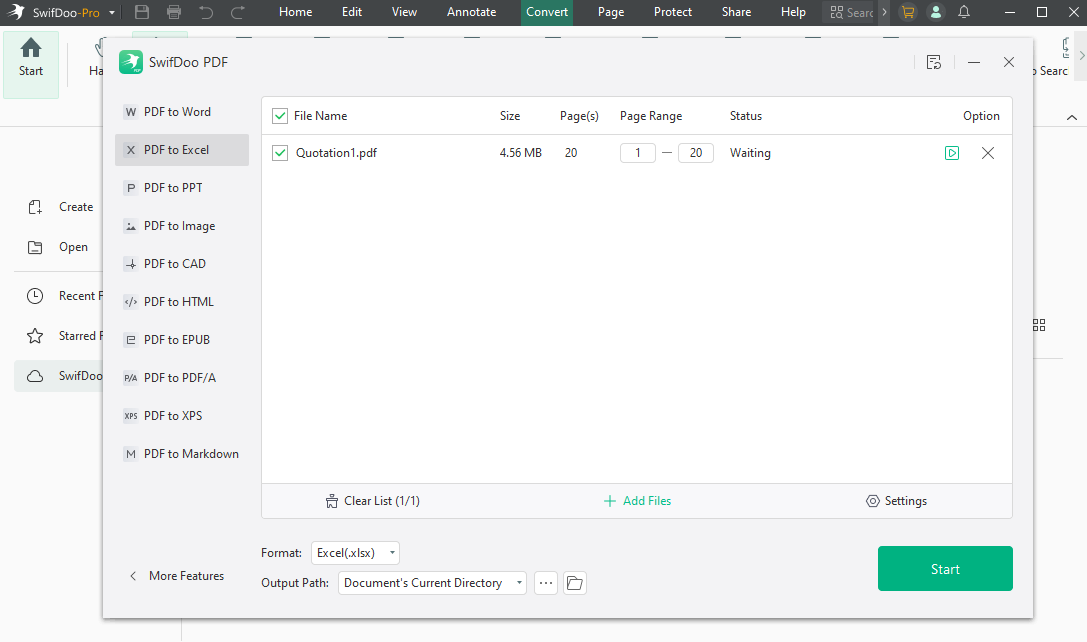Switch to the Annotate menu

(471, 12)
